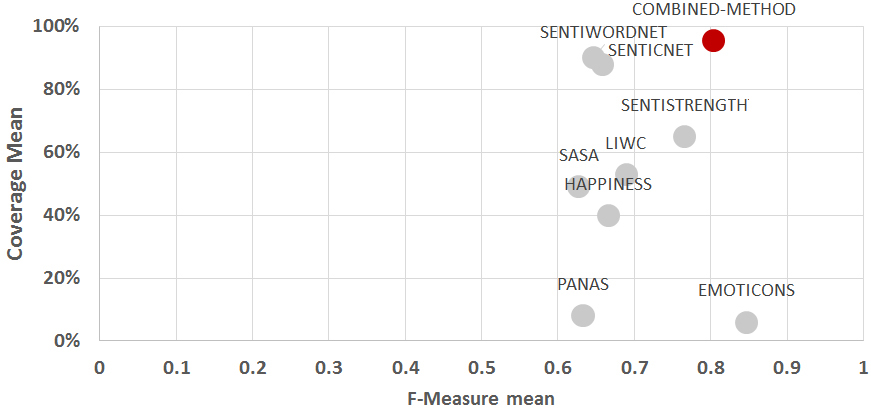Select the SASA data point marker
This screenshot has width=871, height=411.
pos(578,186)
